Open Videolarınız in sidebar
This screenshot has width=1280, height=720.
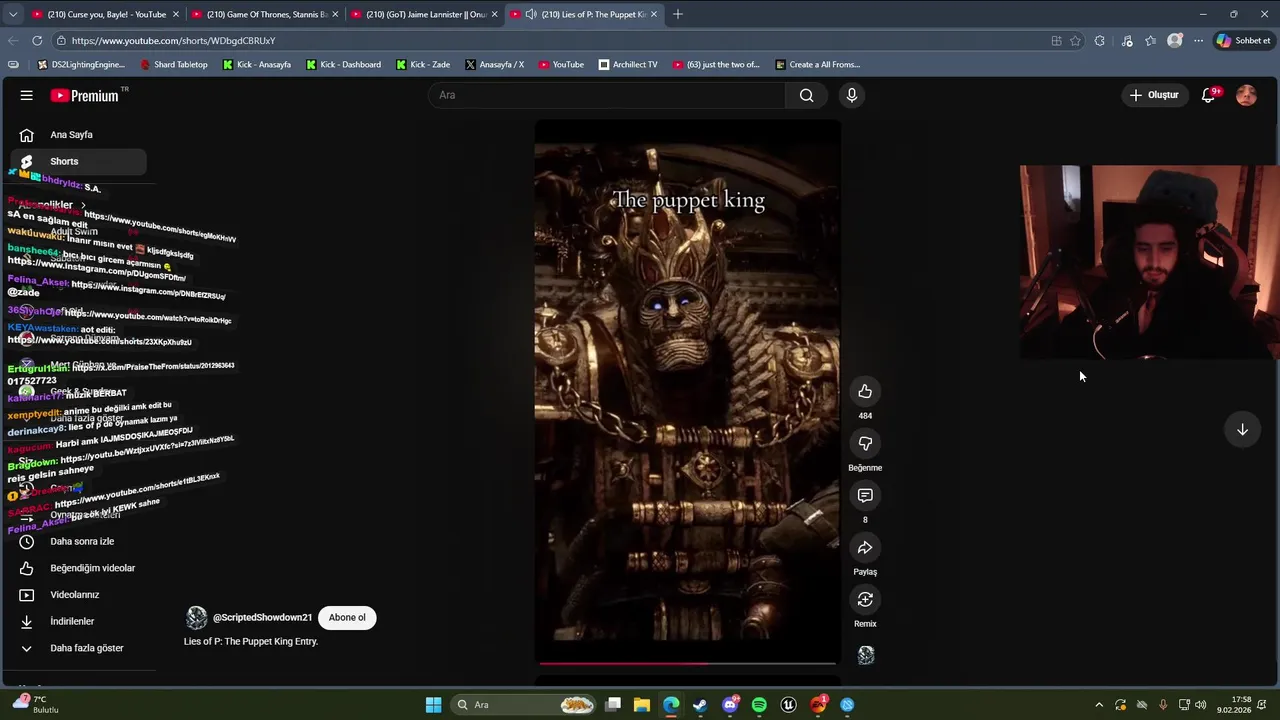[x=78, y=595]
